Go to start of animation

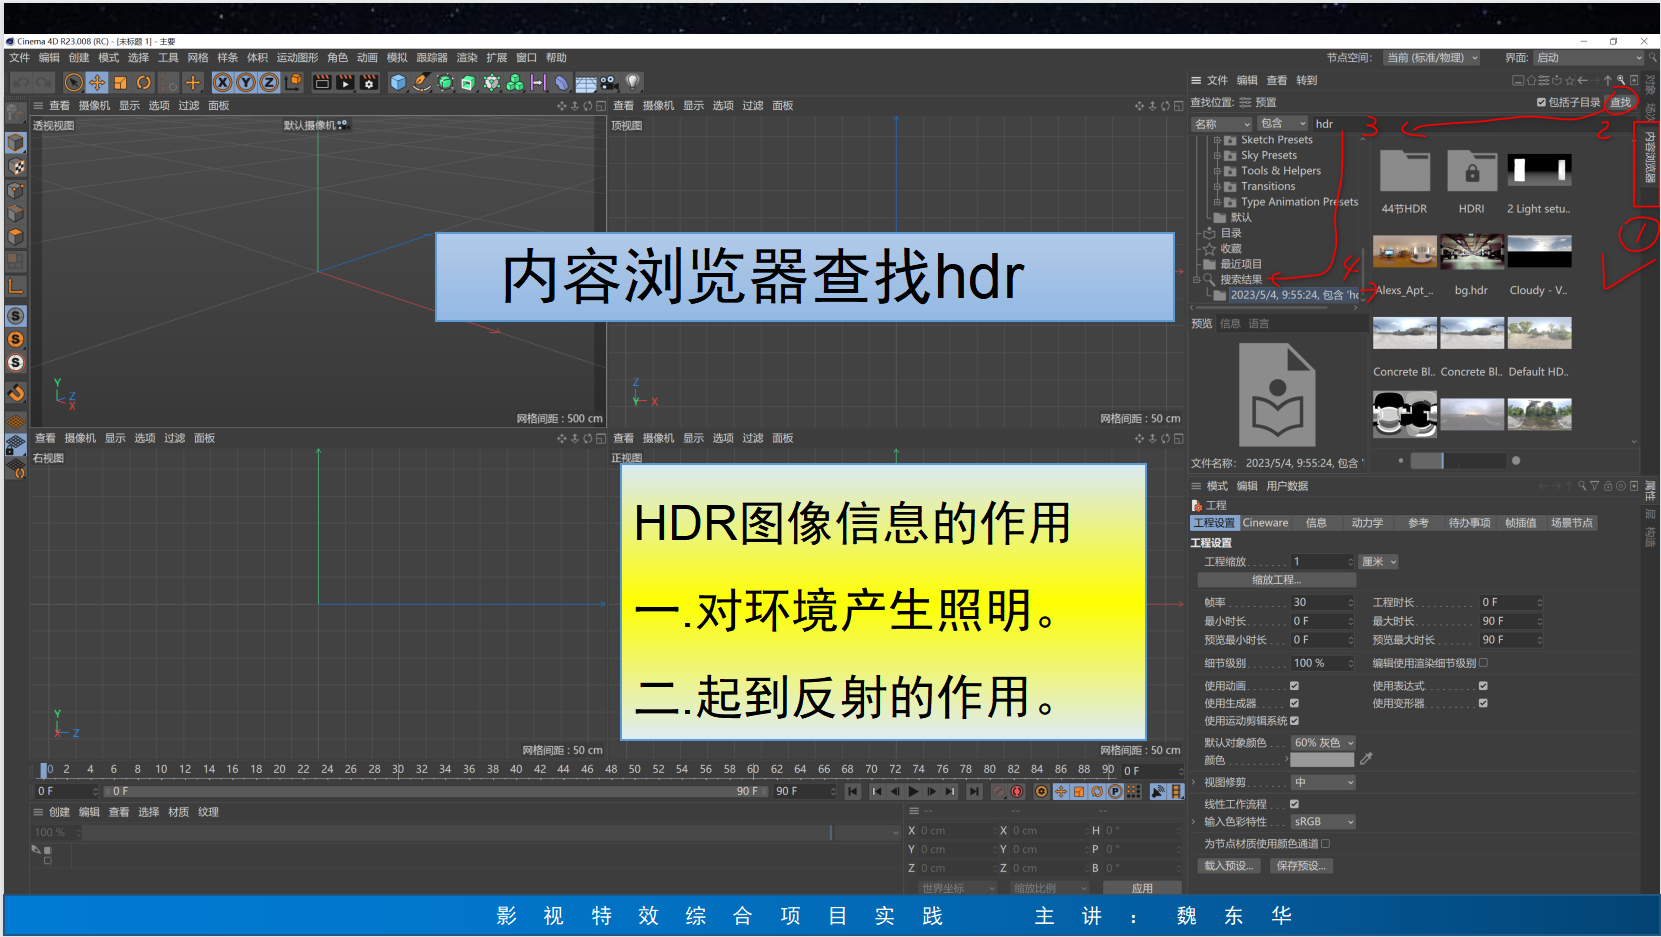pos(853,791)
